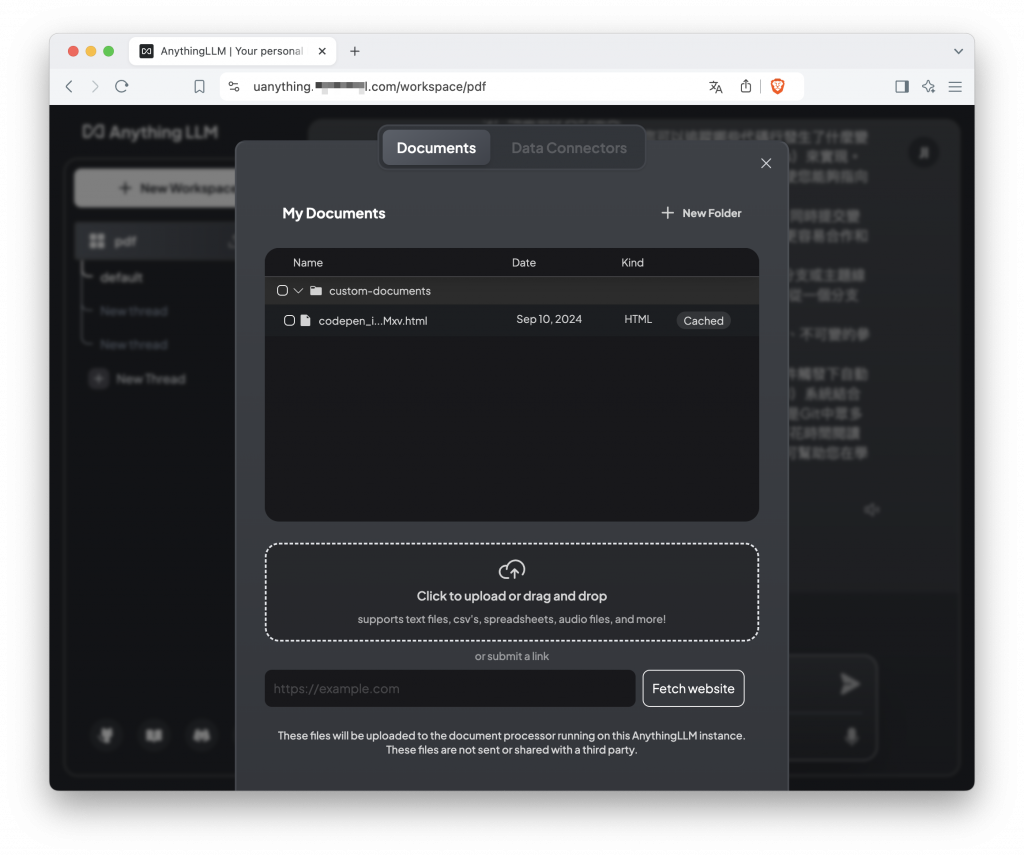This screenshot has height=856, width=1024.
Task: Click the New Workspace button
Action: click(x=155, y=188)
